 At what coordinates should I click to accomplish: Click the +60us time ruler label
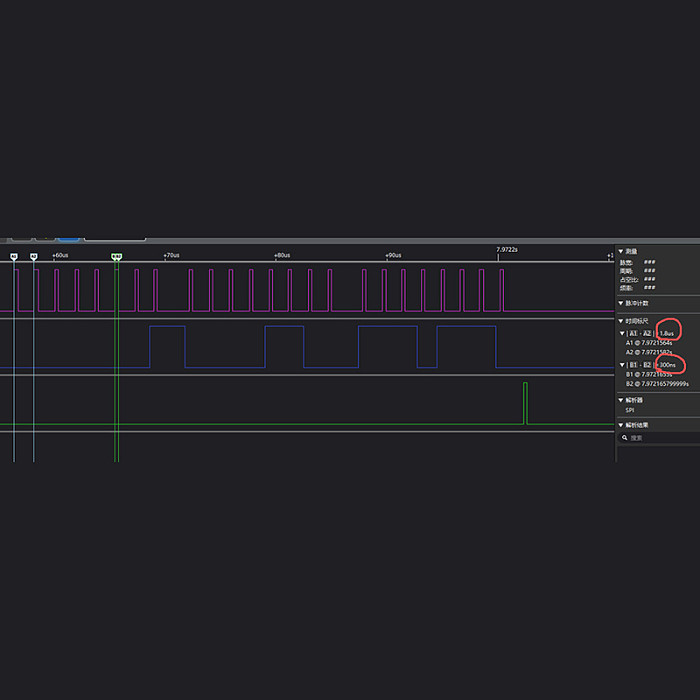(x=60, y=255)
